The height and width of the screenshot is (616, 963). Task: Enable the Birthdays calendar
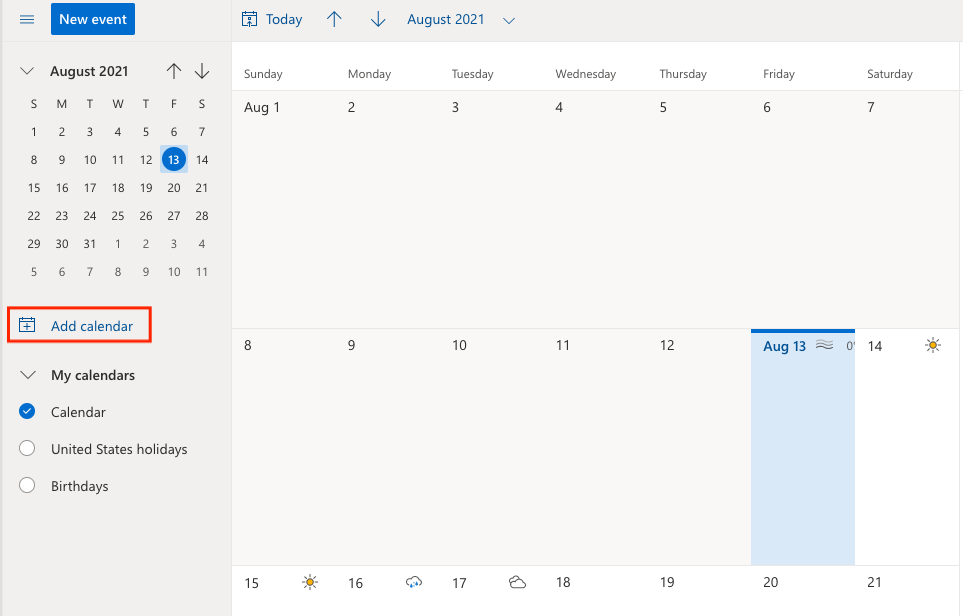click(27, 485)
